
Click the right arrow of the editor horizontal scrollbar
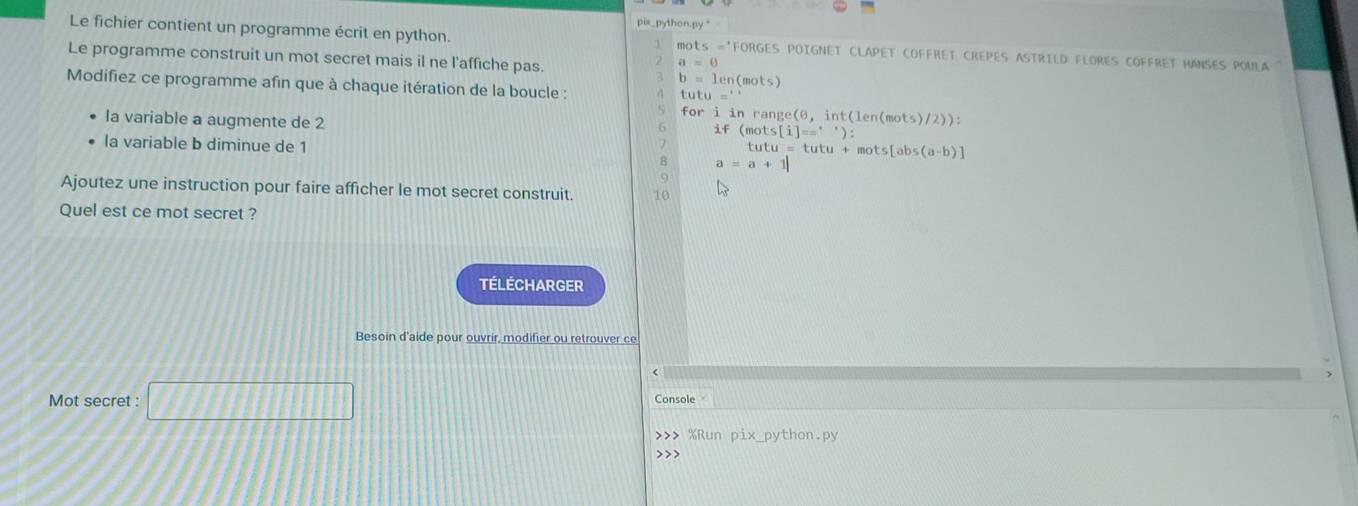point(1329,373)
